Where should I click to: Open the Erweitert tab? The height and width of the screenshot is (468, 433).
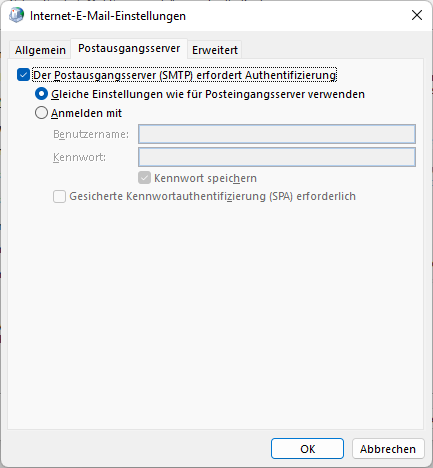pyautogui.click(x=215, y=50)
